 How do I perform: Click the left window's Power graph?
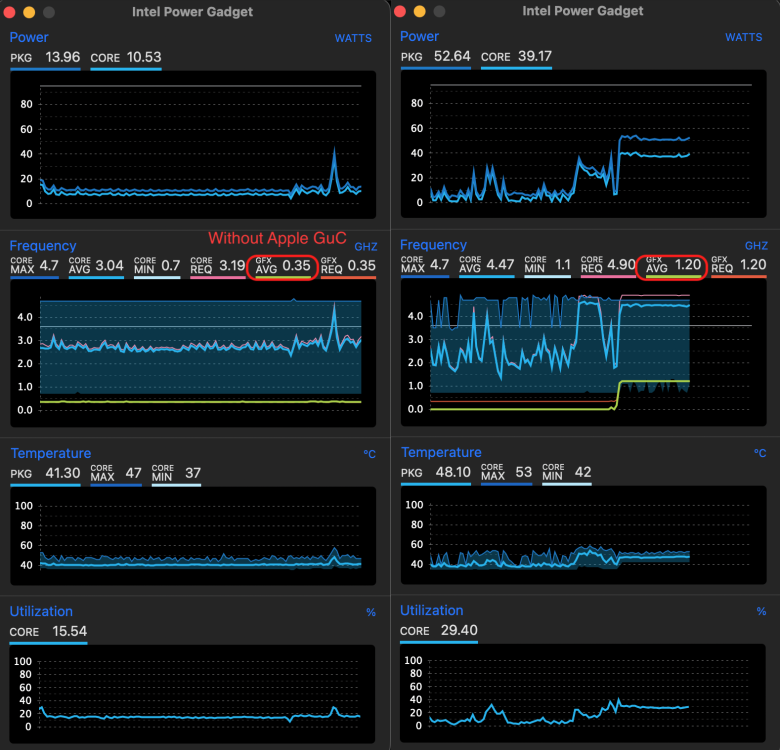click(193, 145)
